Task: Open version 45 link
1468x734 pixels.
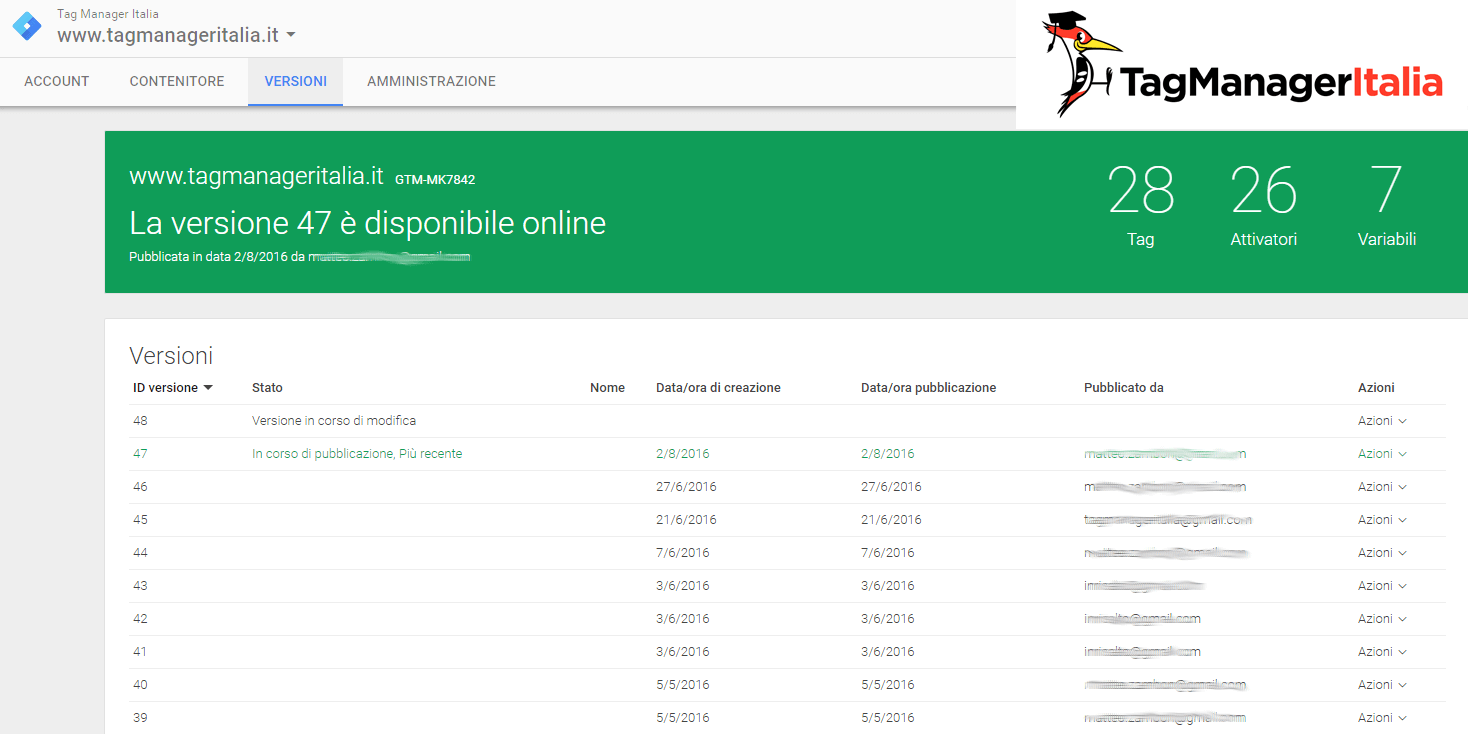Action: [140, 520]
